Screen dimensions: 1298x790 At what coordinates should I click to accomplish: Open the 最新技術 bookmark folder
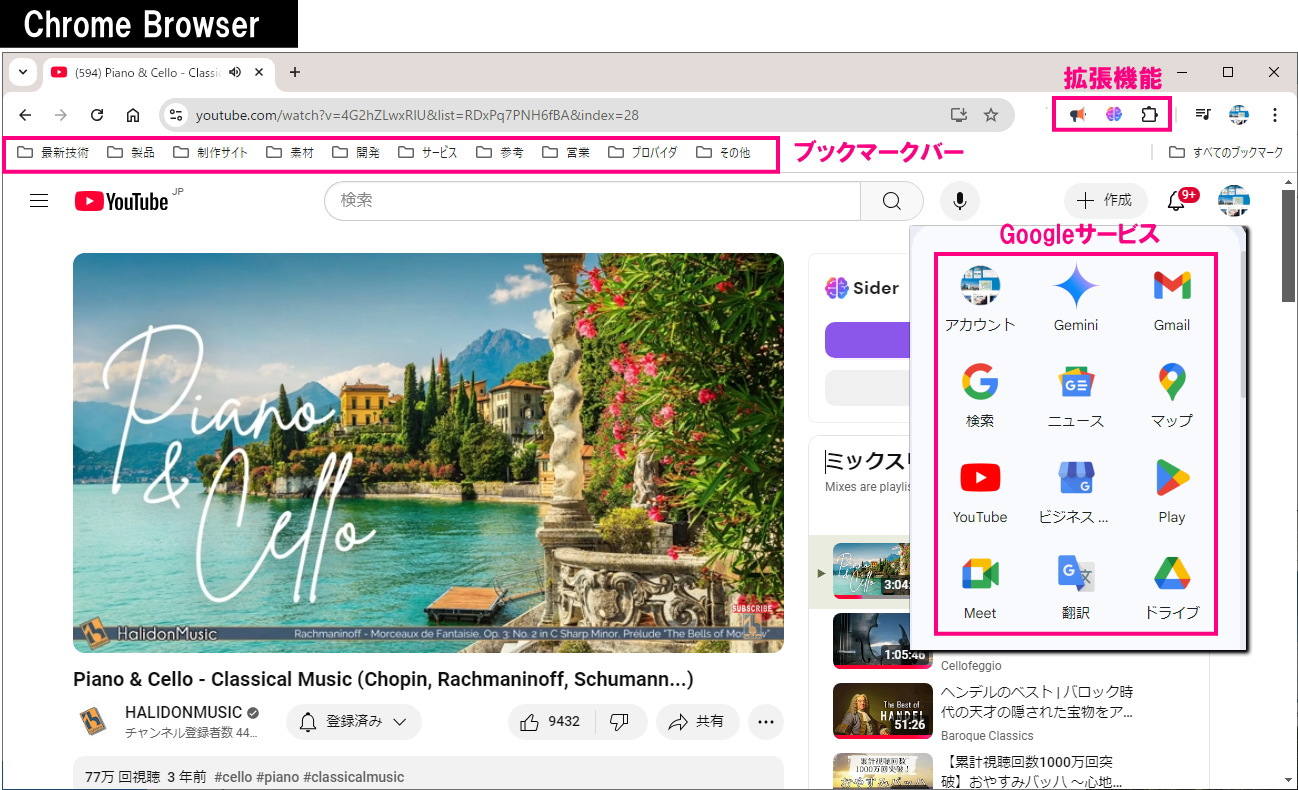point(53,153)
